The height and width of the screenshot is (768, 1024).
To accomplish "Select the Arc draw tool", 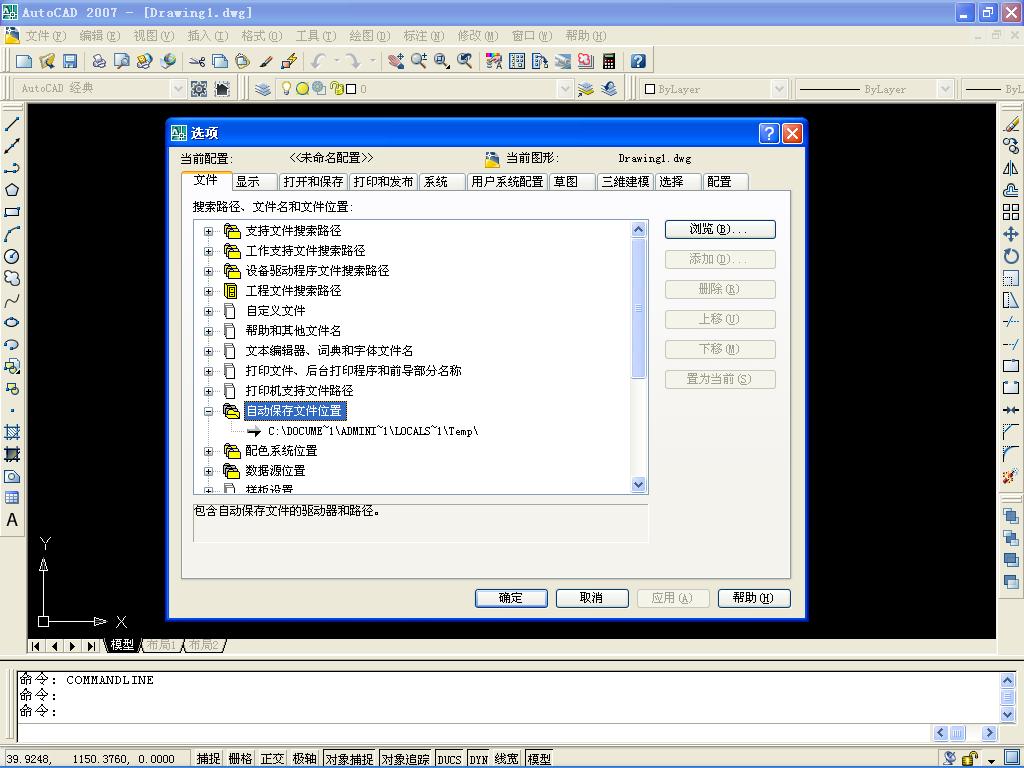I will point(12,234).
